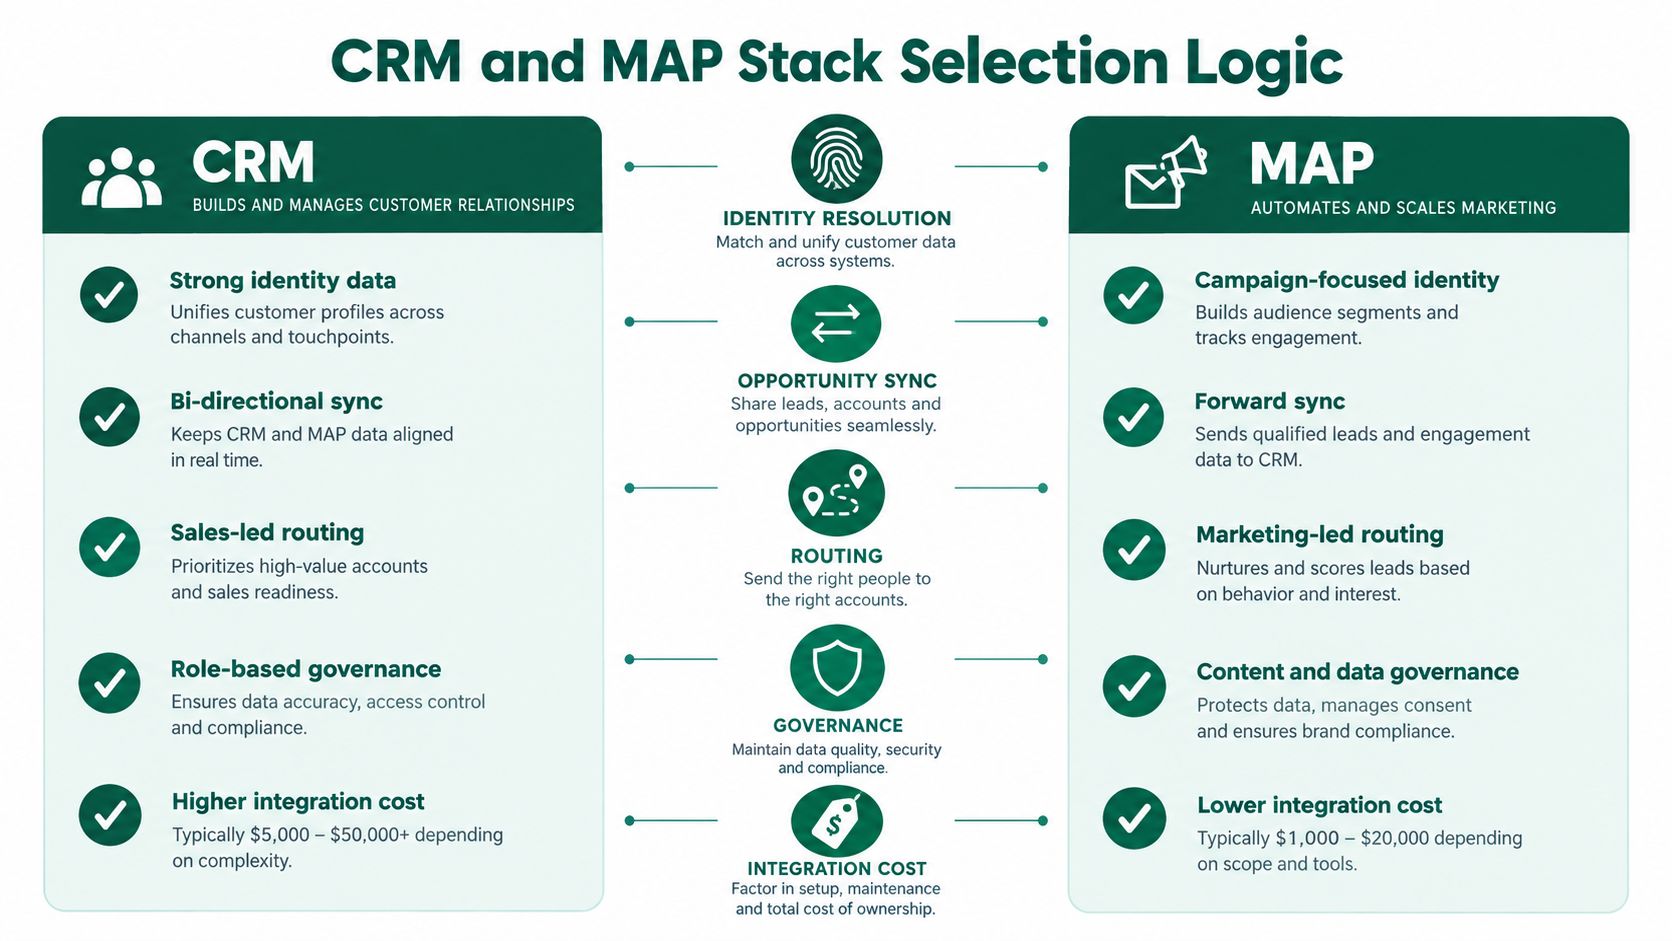Click text Typically $5,000 – $50,000+ depending

point(338,835)
